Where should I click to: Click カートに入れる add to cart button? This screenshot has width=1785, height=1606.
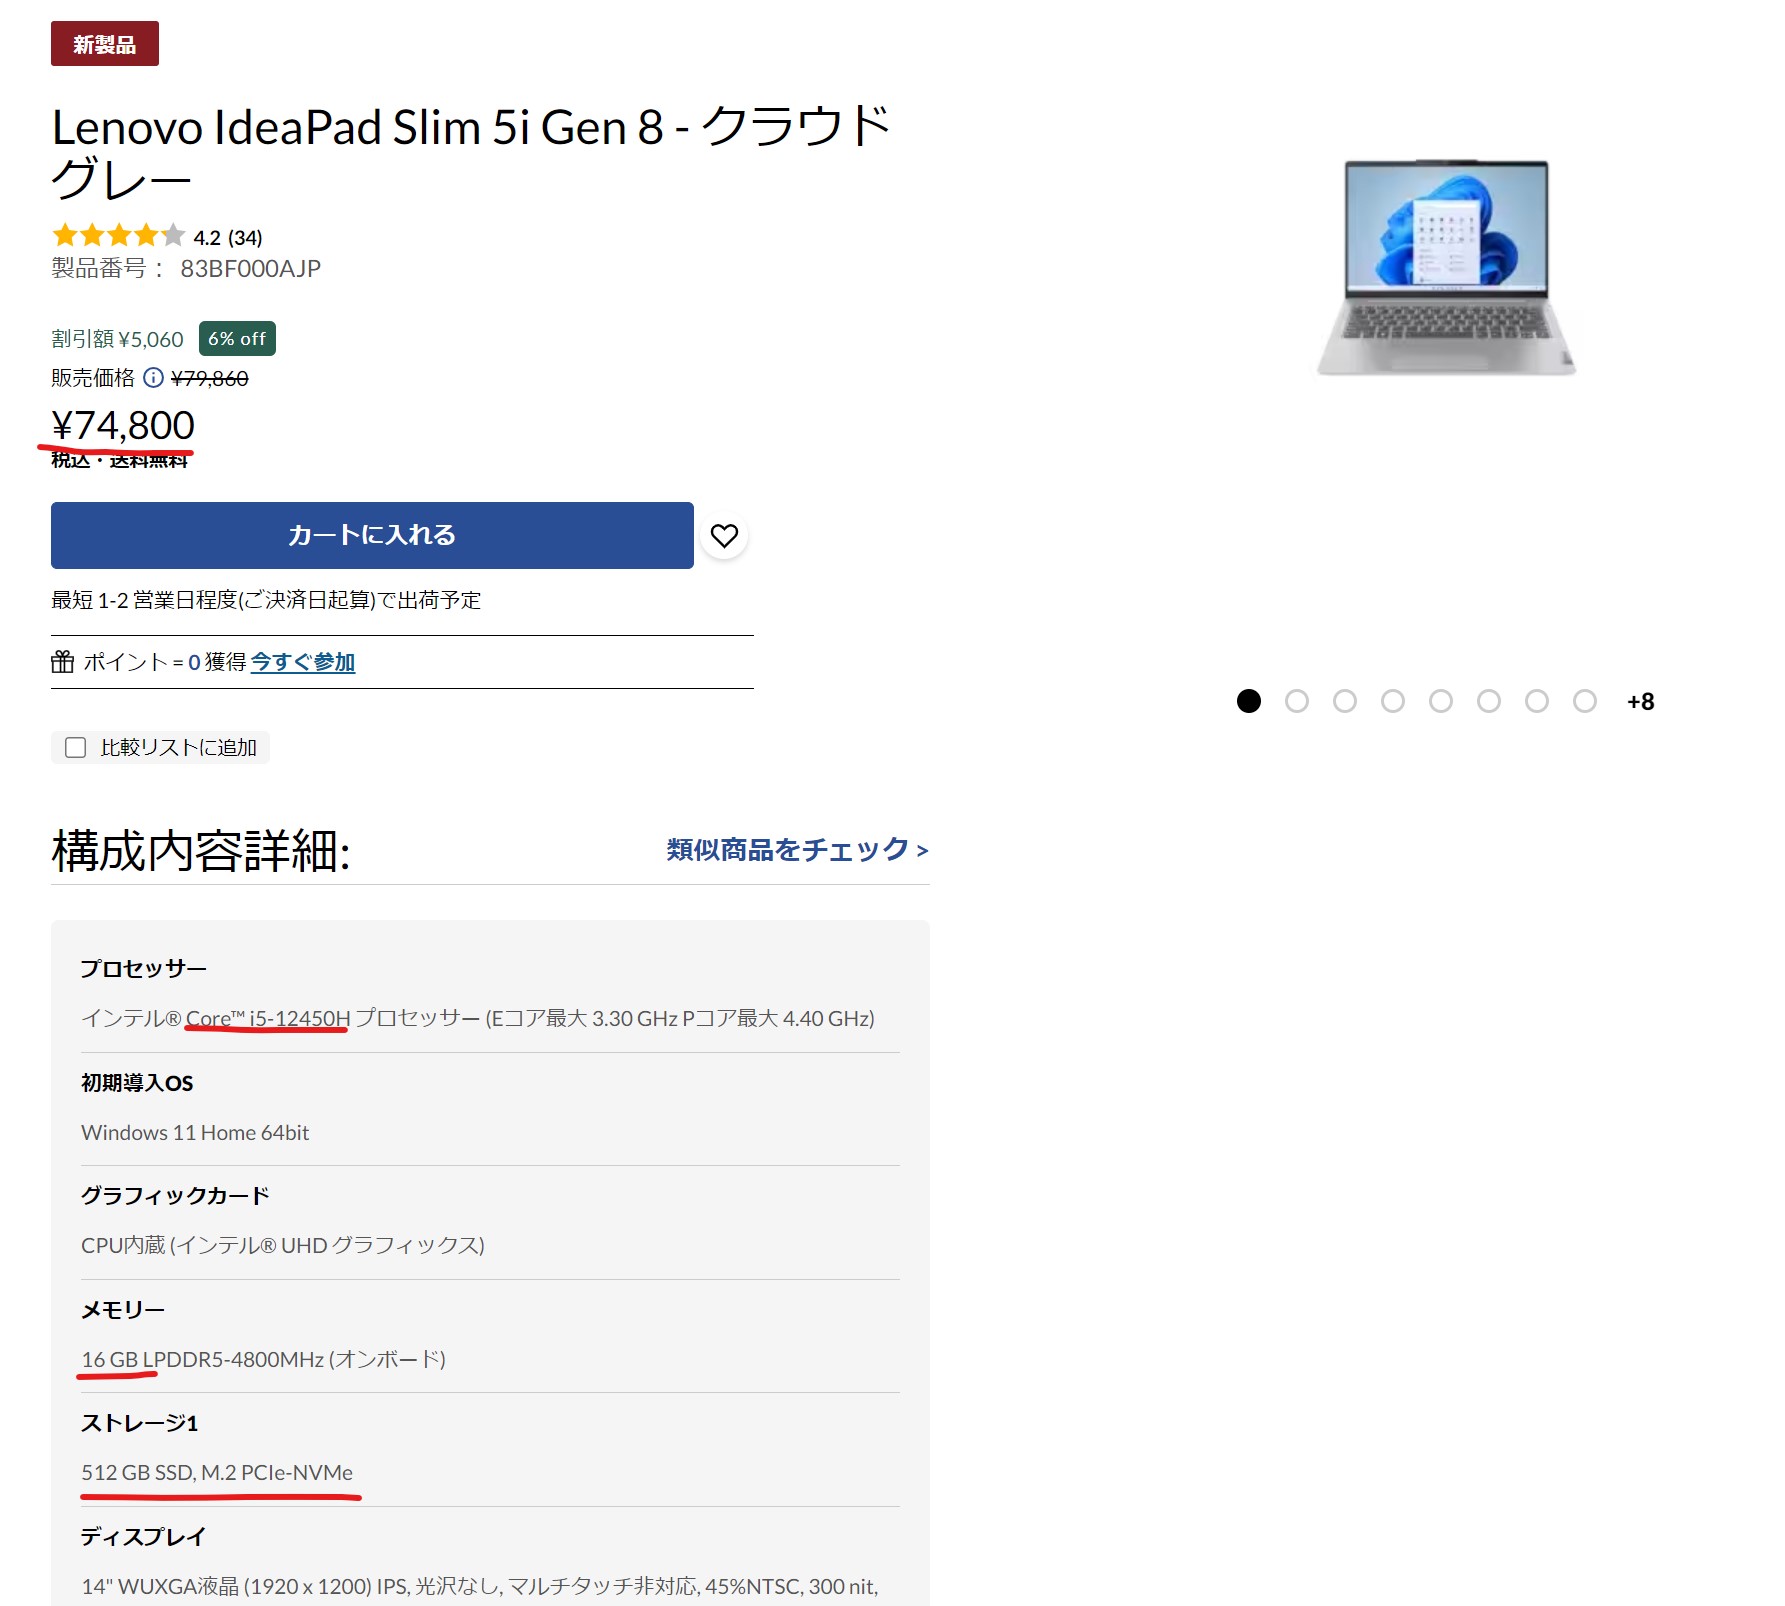coord(372,535)
